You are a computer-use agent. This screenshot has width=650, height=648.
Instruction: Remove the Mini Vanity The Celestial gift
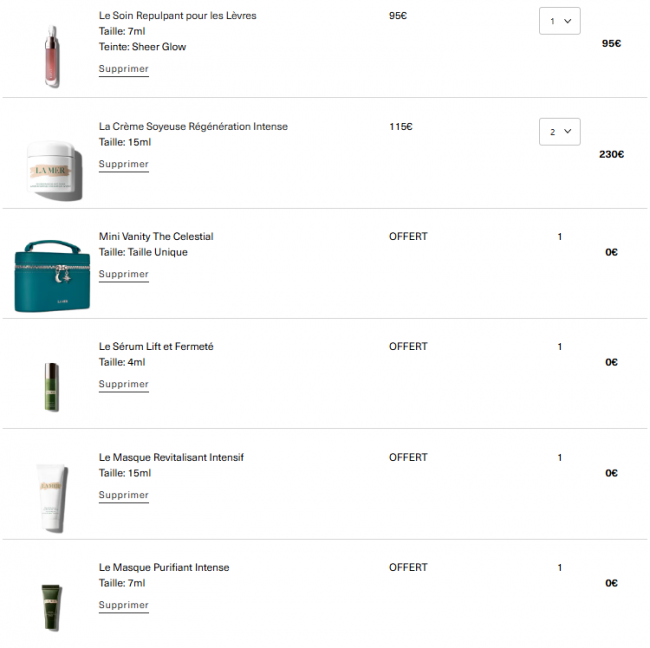(124, 274)
